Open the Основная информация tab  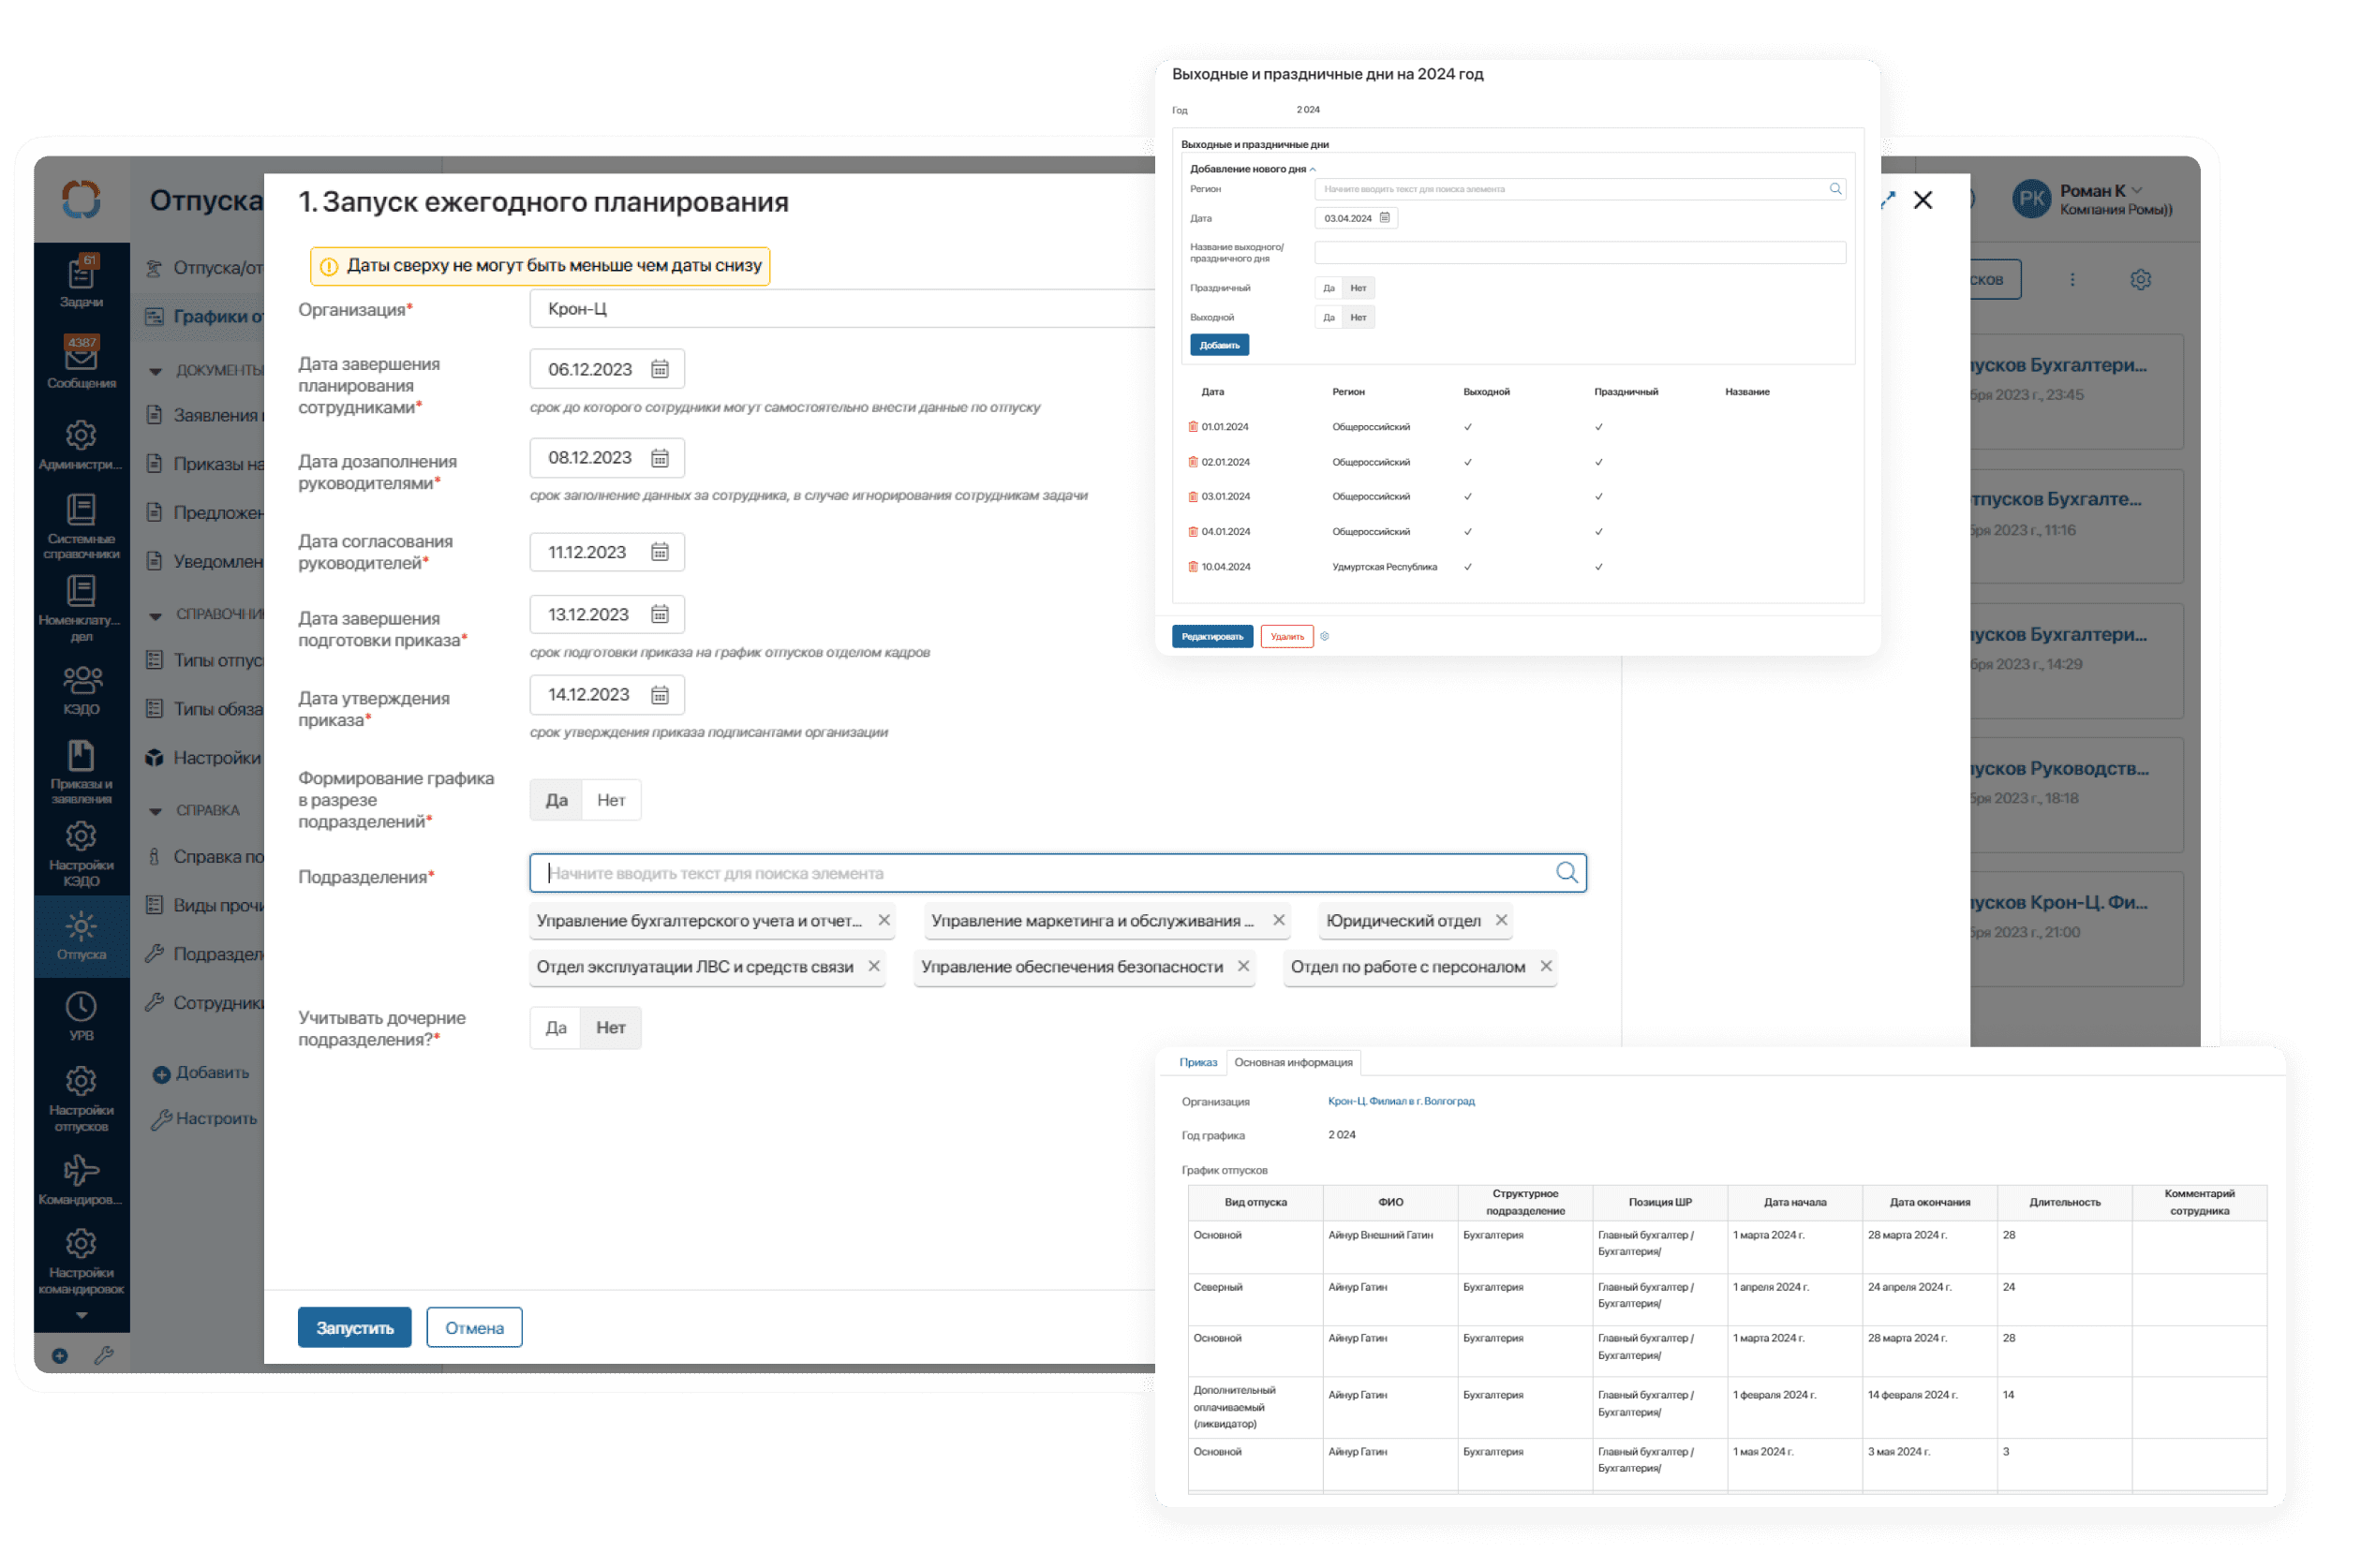point(1292,1062)
